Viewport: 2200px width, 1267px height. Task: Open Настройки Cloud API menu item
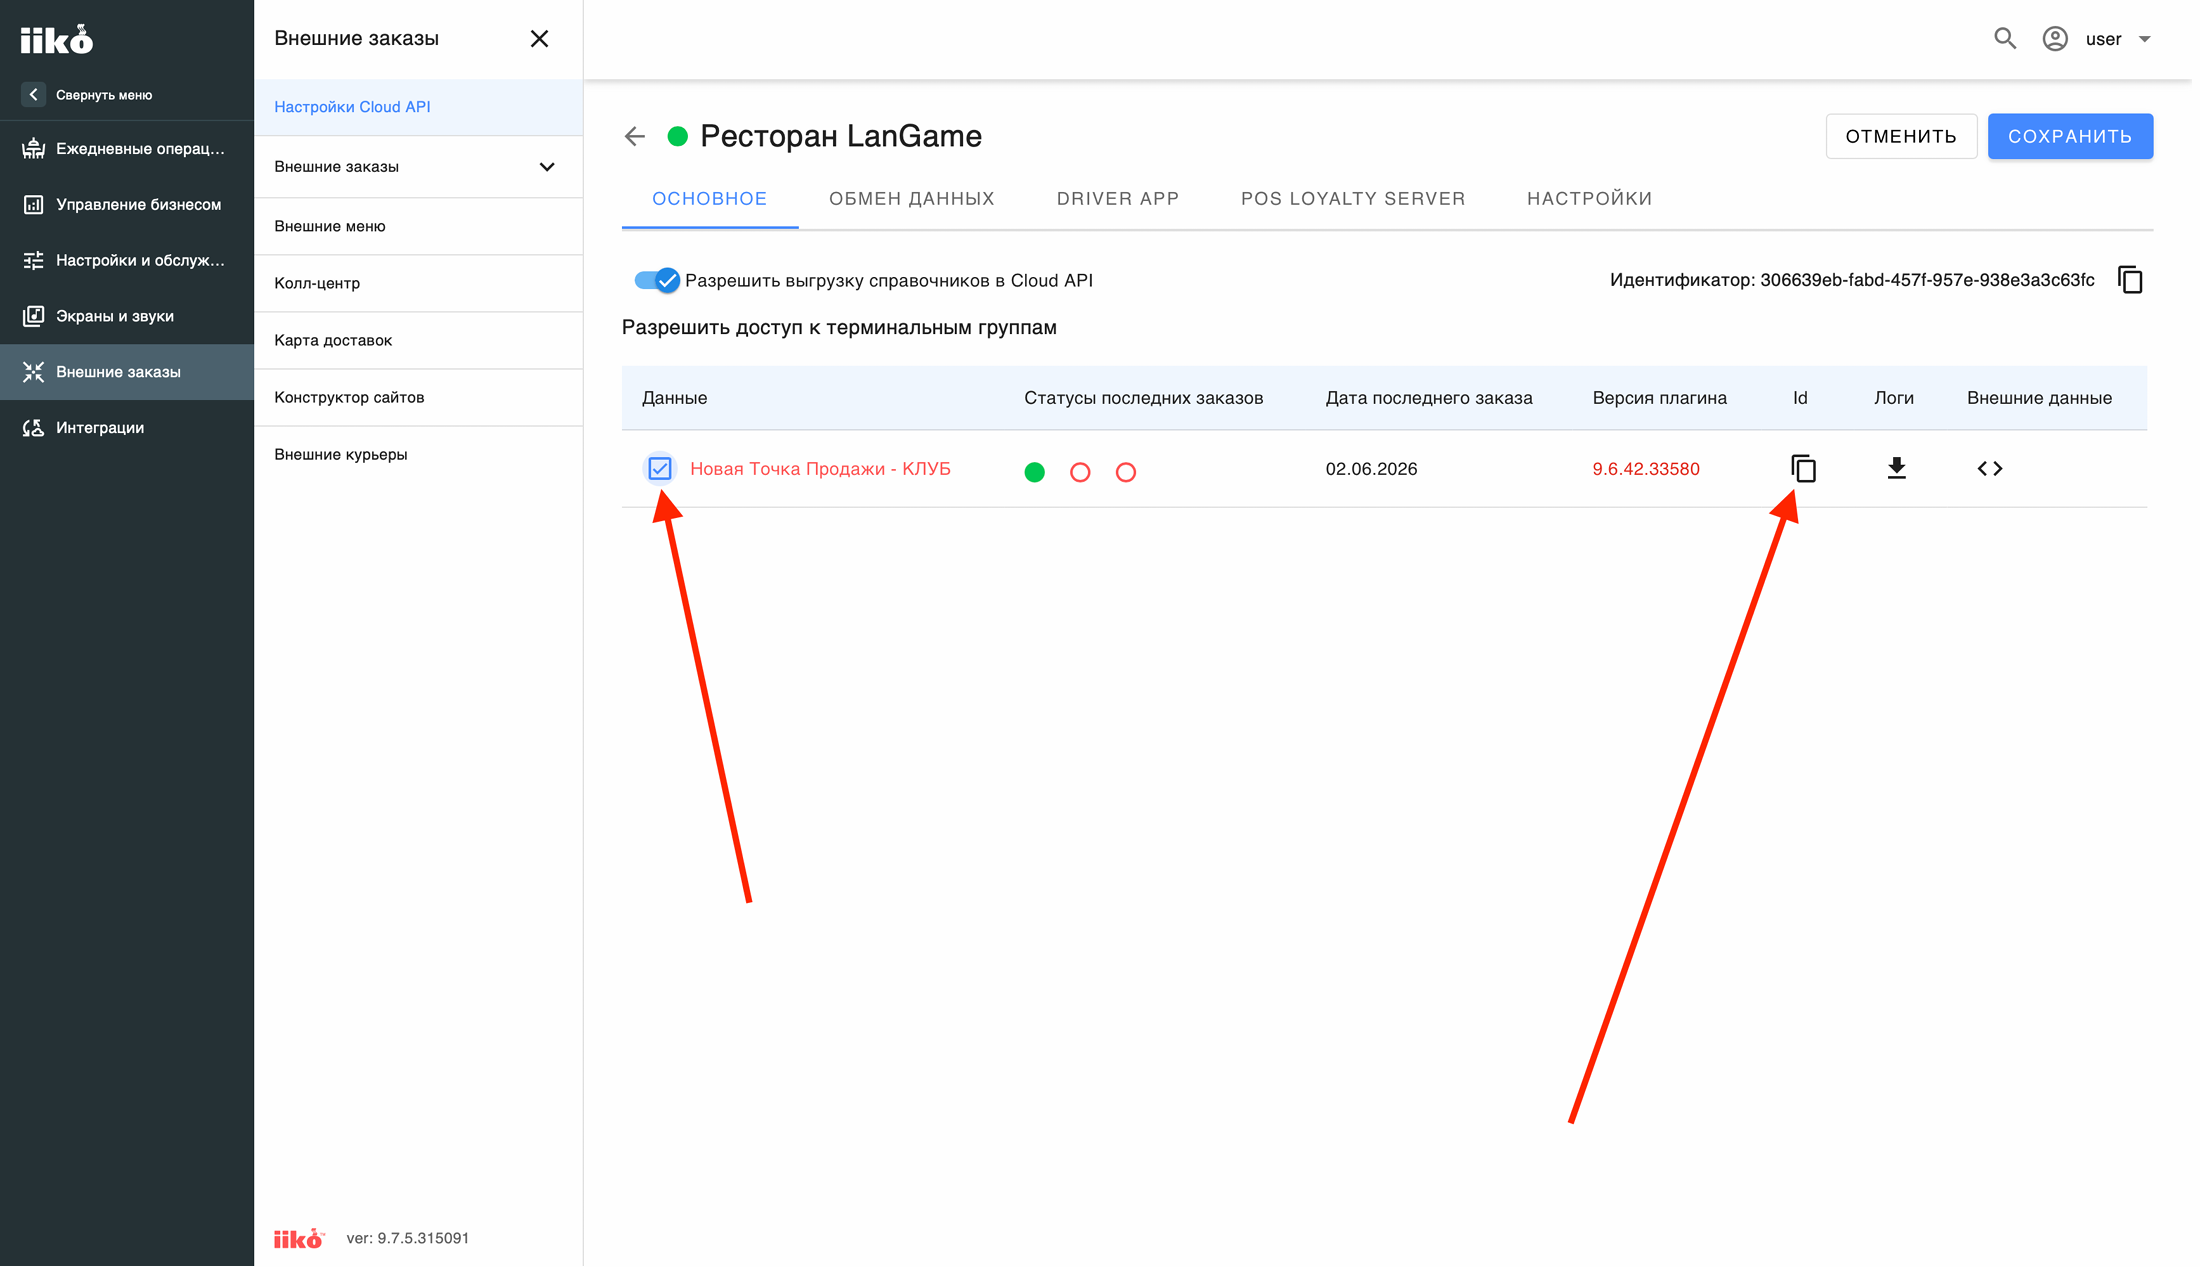419,107
